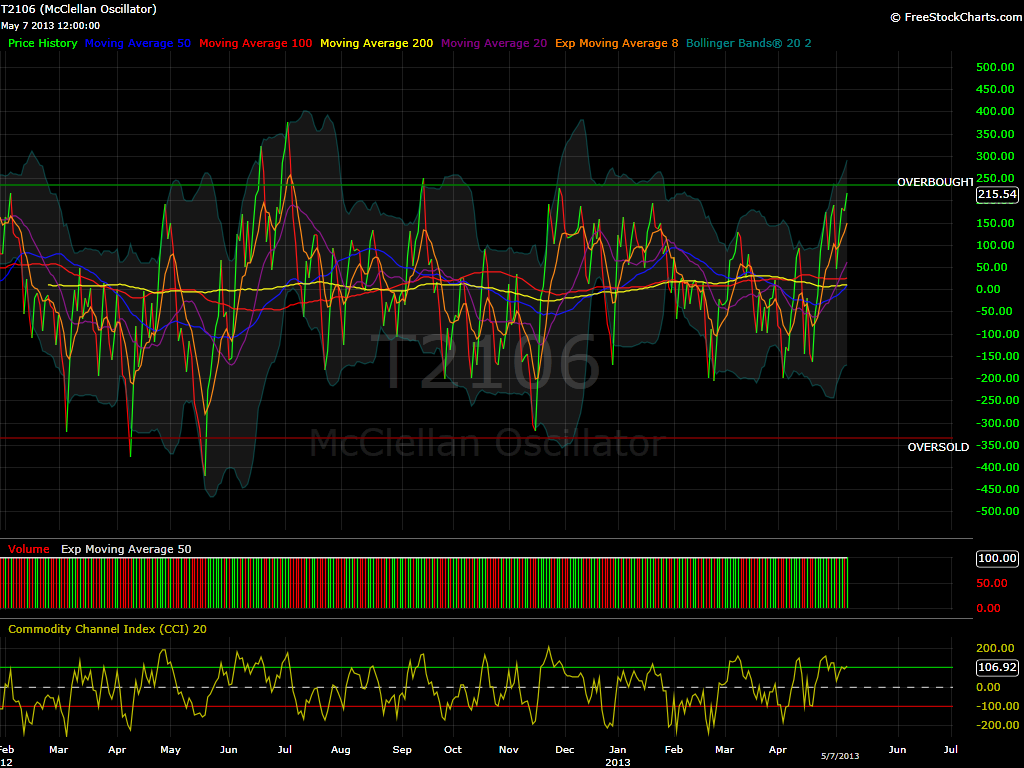This screenshot has height=768, width=1024.
Task: Click the Price History legend label
Action: (x=42, y=43)
